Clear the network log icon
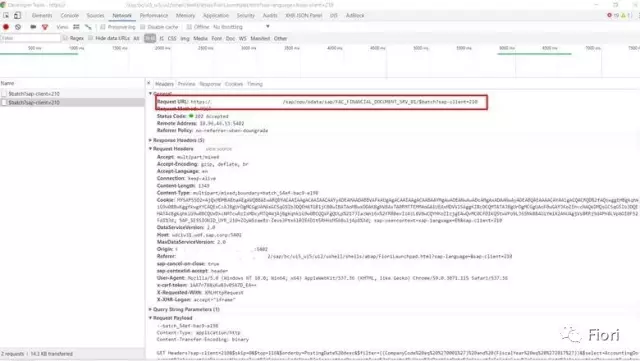 (x=18, y=27)
